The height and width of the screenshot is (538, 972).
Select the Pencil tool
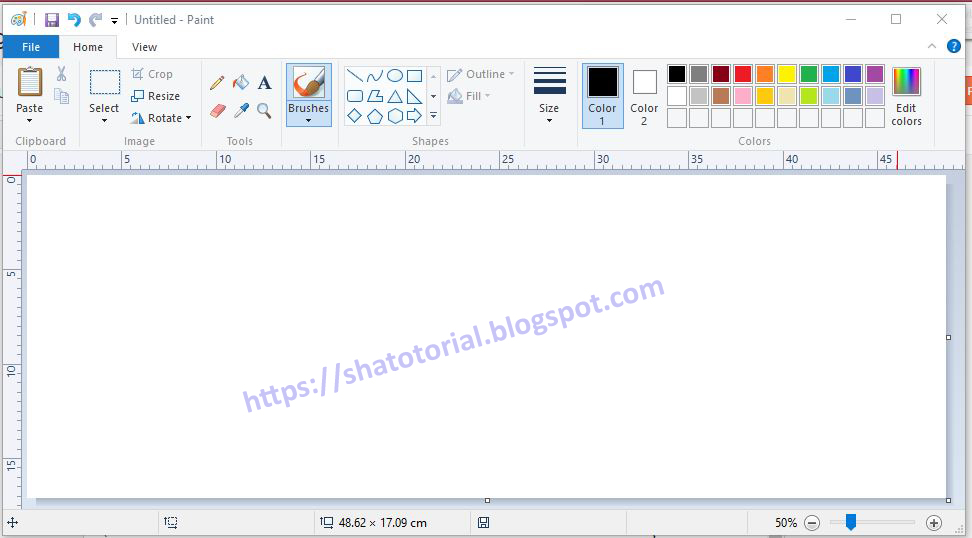pos(217,83)
